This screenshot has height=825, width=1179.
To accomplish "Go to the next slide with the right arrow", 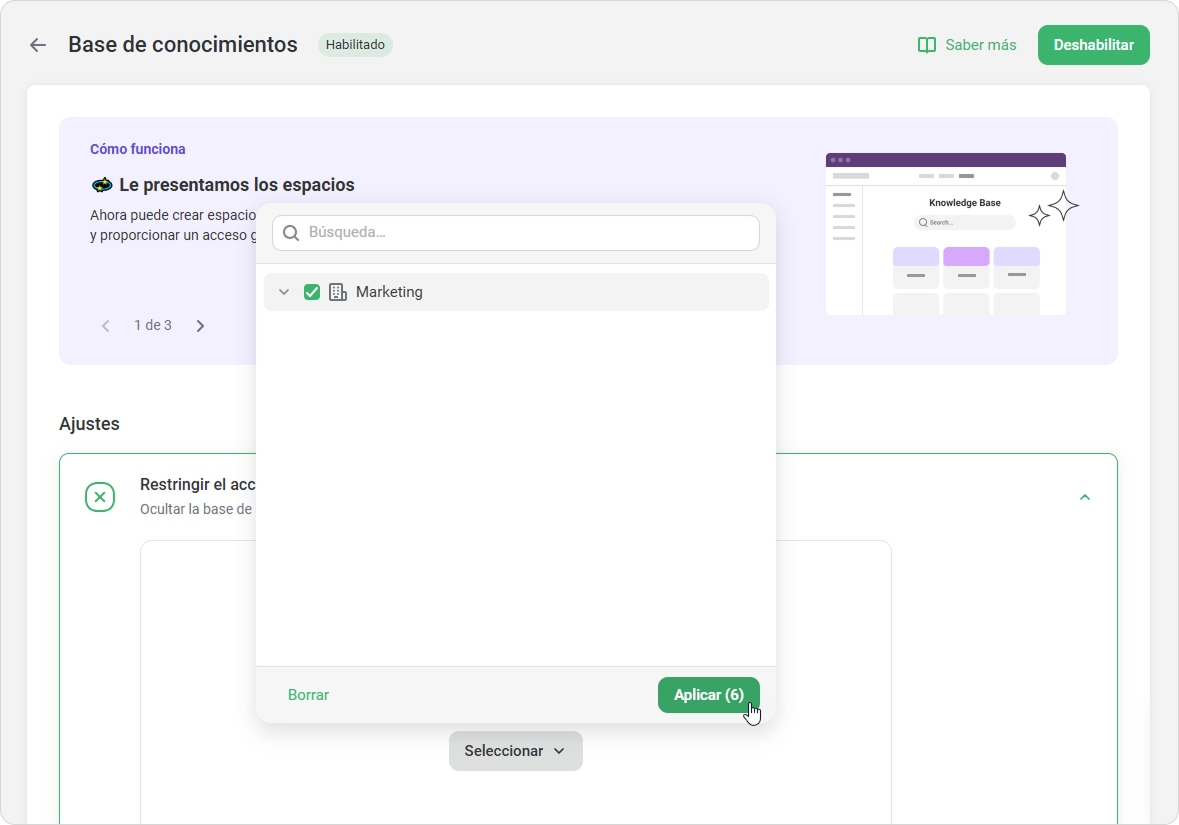I will click(x=200, y=326).
